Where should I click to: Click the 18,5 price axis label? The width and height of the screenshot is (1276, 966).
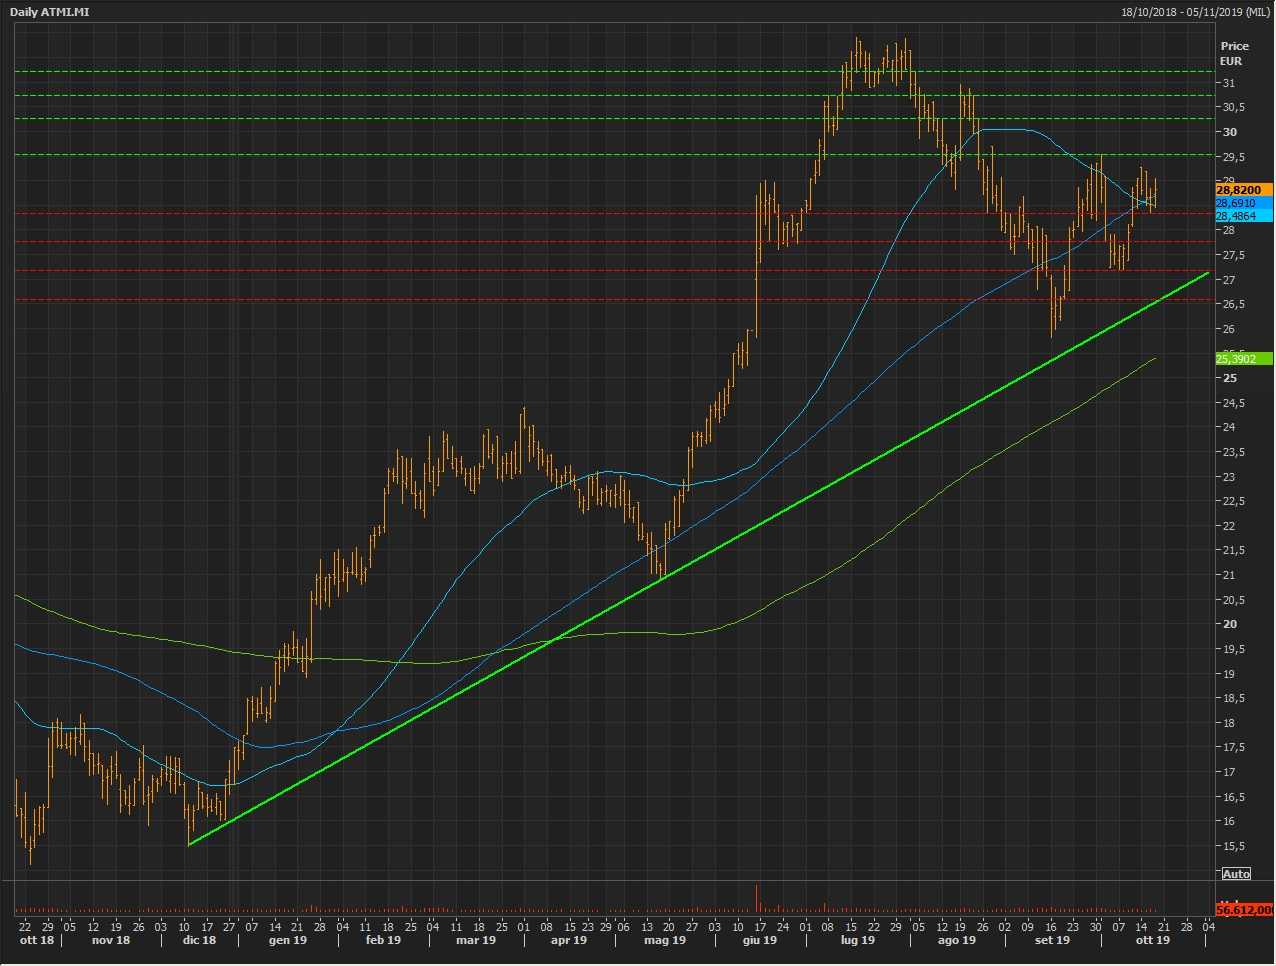(1234, 698)
